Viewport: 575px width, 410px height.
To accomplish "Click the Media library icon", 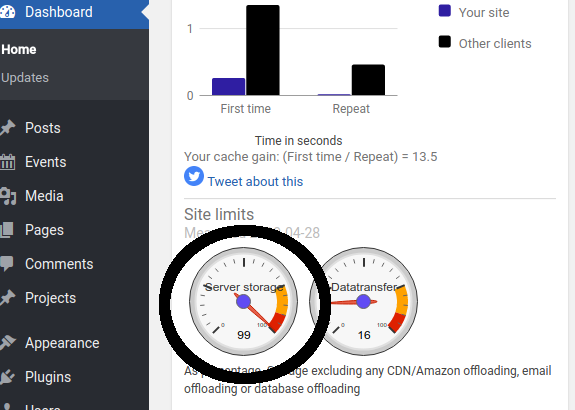I will click(8, 196).
